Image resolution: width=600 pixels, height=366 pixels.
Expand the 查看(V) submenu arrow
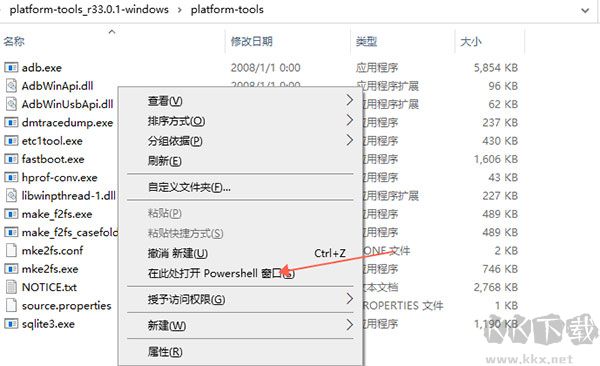(x=349, y=100)
